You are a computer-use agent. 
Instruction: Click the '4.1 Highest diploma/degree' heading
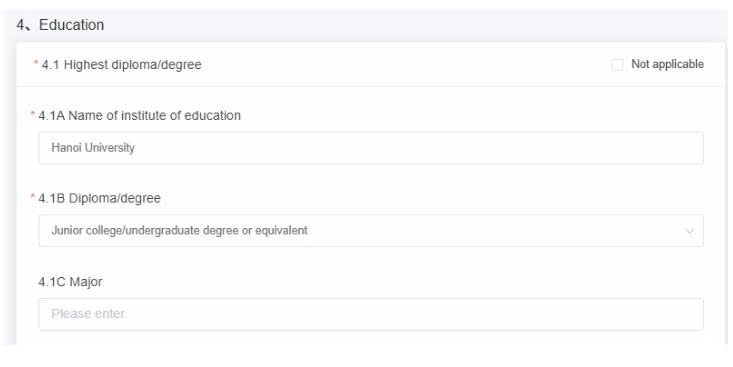pyautogui.click(x=122, y=65)
